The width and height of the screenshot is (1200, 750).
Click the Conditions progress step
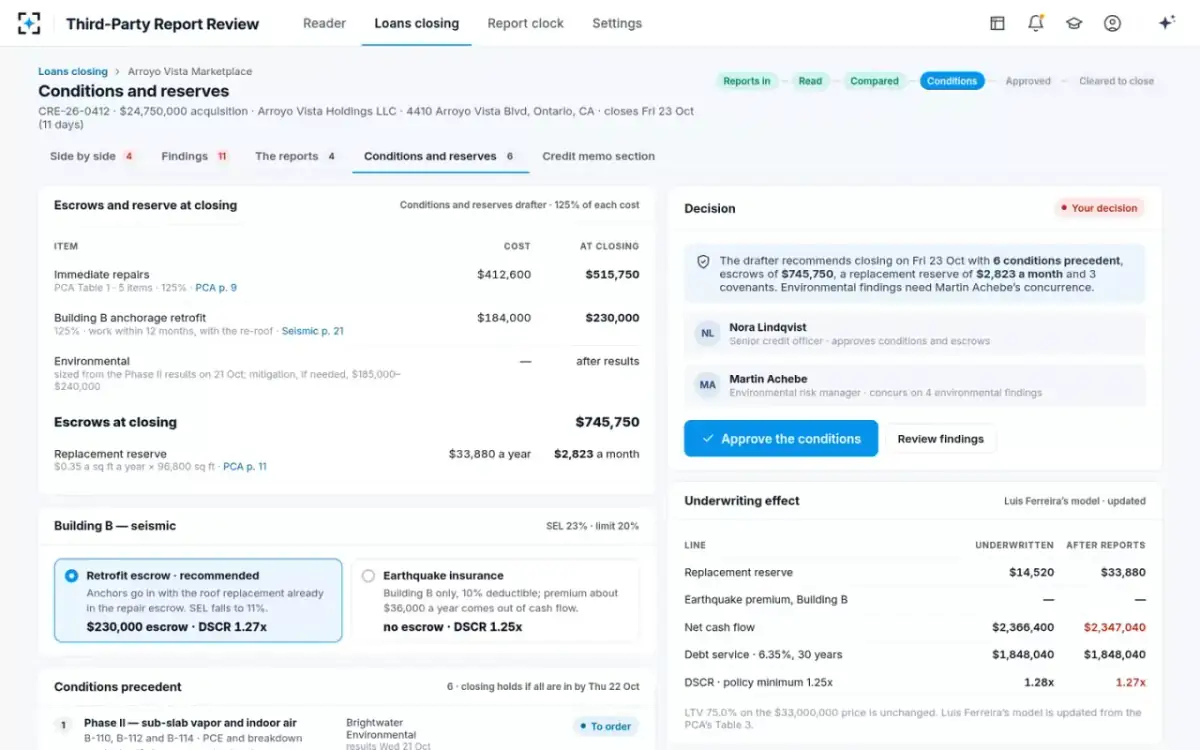pos(952,81)
